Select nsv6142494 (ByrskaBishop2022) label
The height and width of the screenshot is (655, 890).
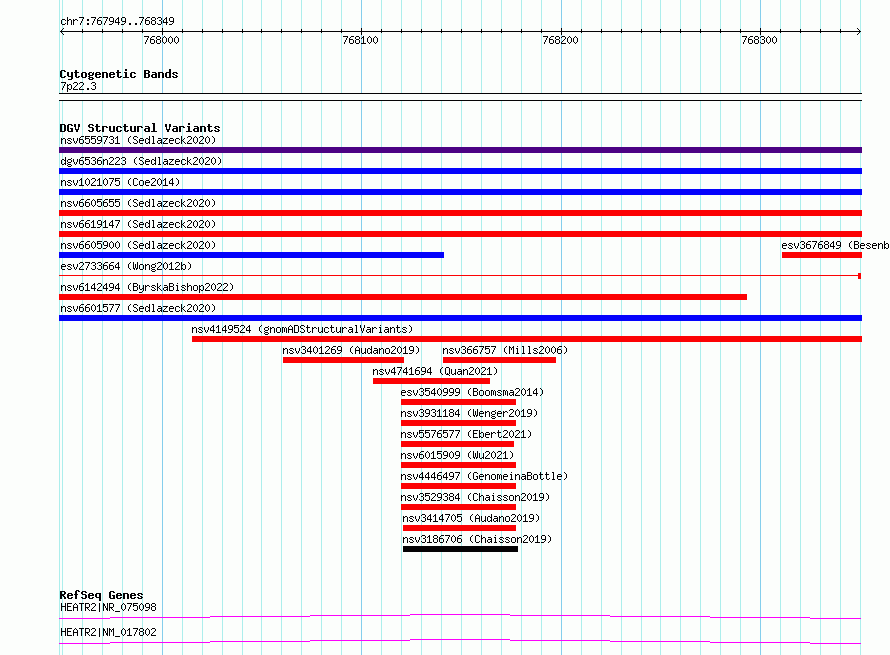pyautogui.click(x=147, y=287)
